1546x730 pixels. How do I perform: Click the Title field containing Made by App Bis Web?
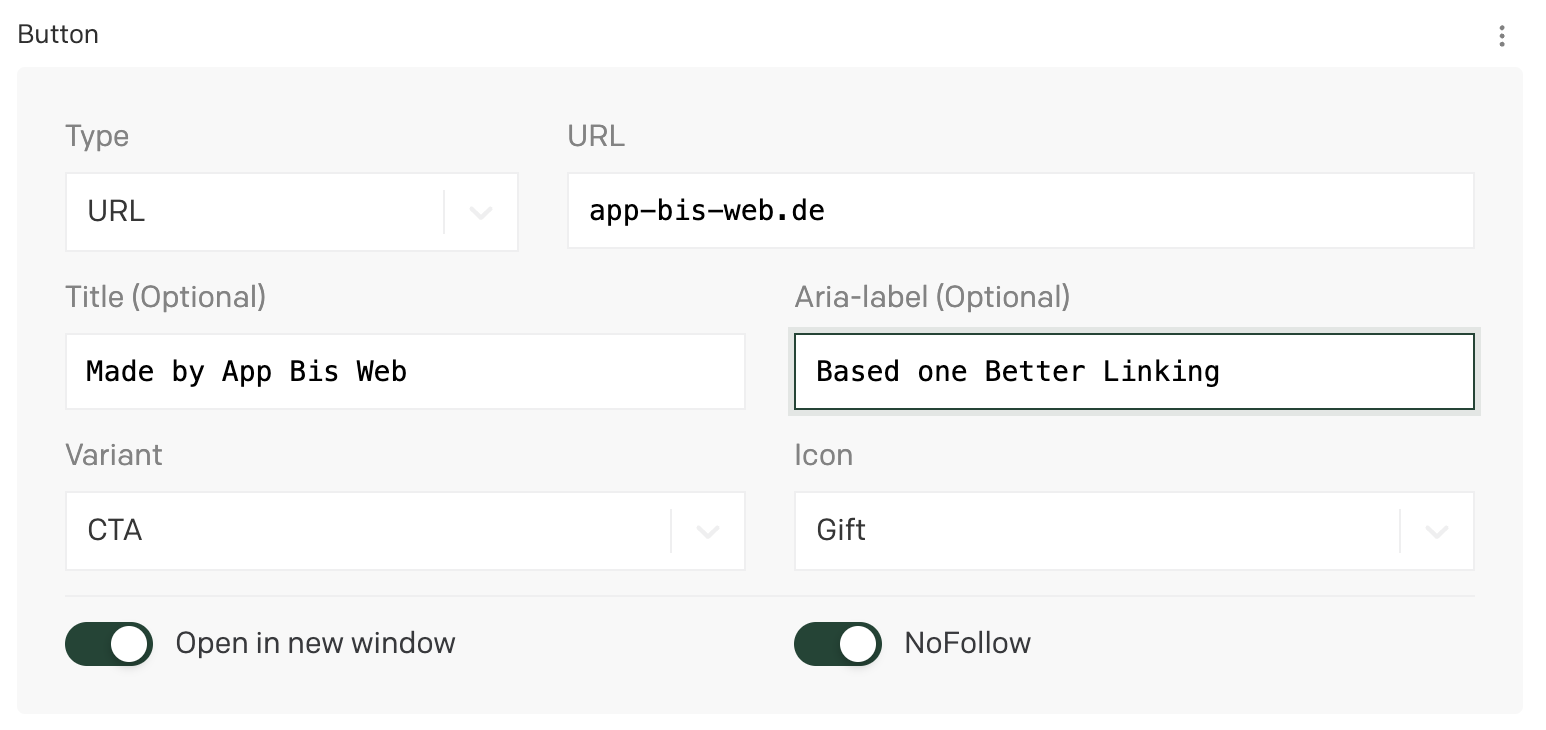point(405,371)
